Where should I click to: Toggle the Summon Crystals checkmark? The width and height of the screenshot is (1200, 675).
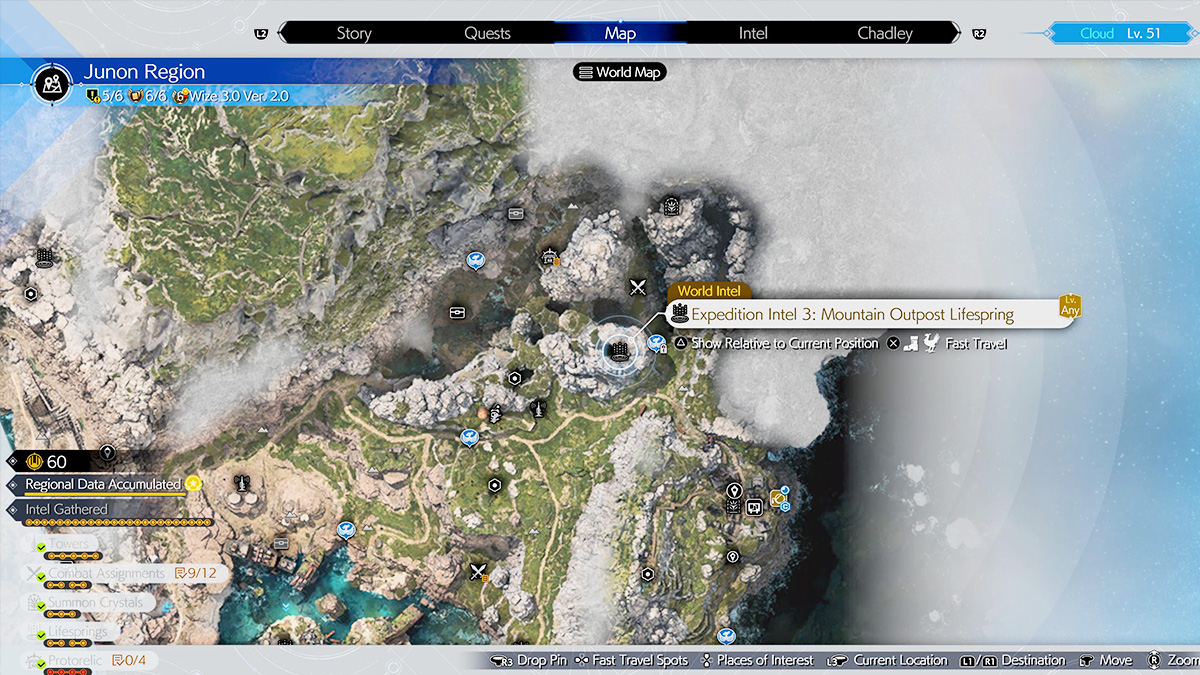pos(41,604)
